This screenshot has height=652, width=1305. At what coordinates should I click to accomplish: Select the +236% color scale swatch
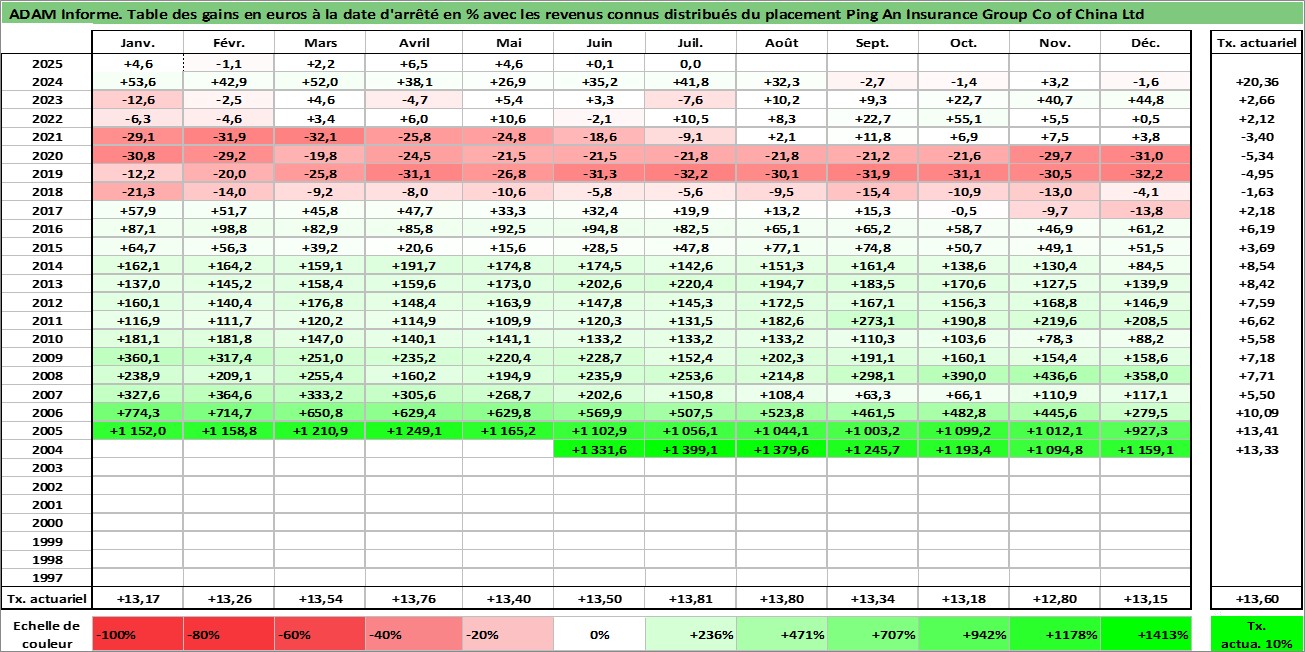(690, 634)
